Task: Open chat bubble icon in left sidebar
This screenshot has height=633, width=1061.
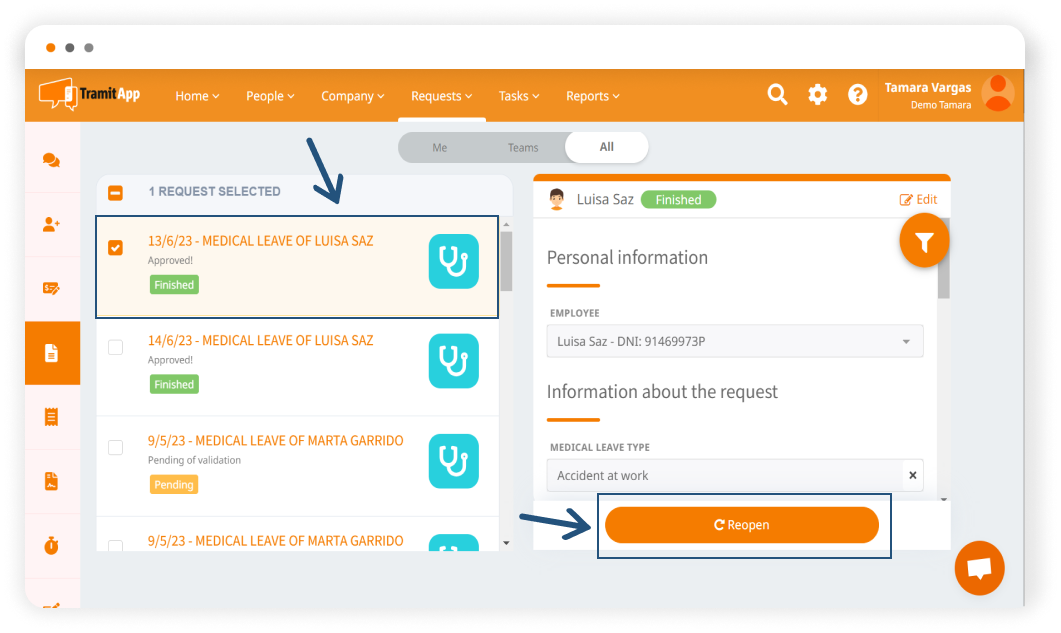Action: point(52,160)
